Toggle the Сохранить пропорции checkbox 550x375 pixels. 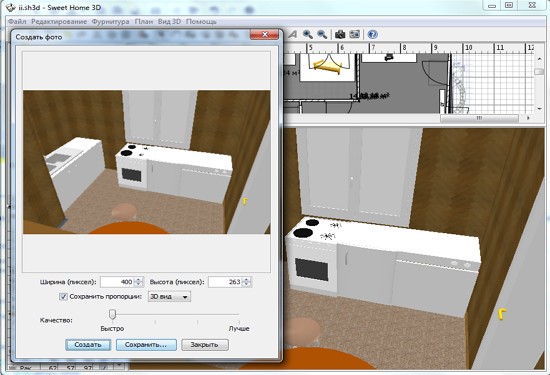click(x=63, y=296)
